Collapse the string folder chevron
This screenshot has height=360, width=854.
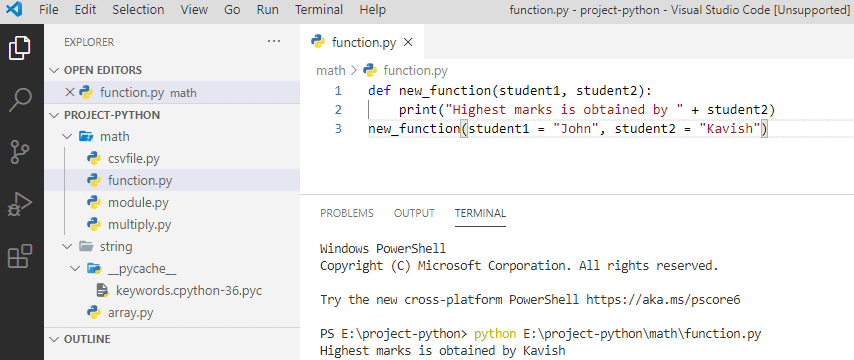pos(67,246)
